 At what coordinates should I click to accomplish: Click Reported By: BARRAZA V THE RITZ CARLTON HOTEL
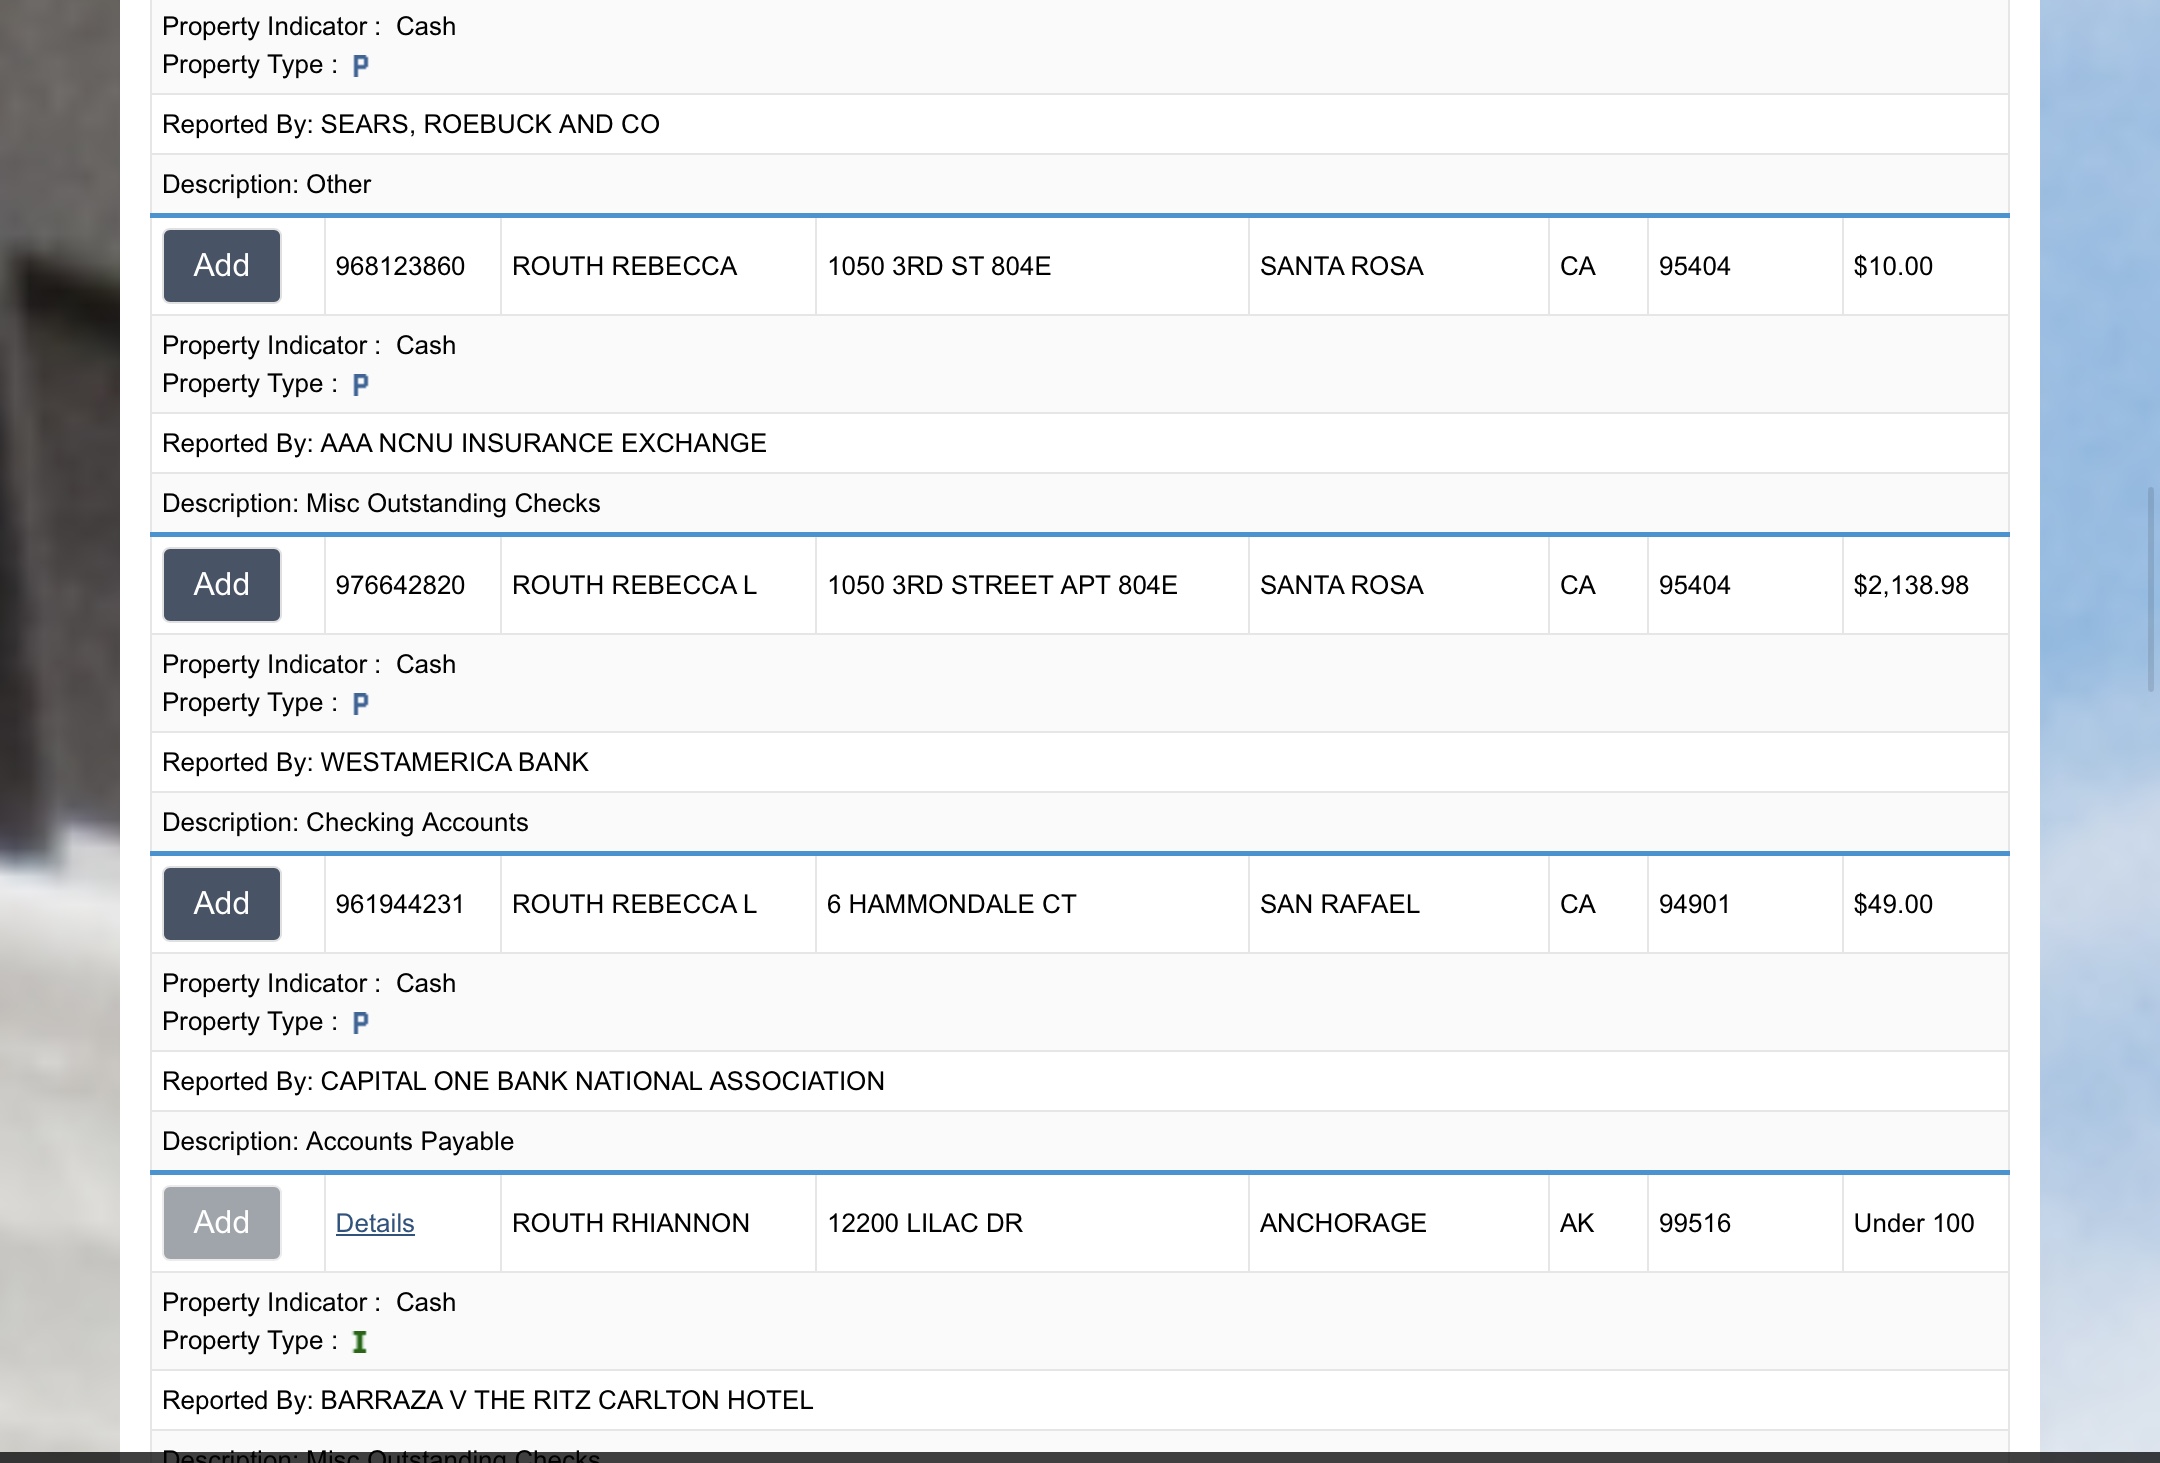tap(488, 1400)
